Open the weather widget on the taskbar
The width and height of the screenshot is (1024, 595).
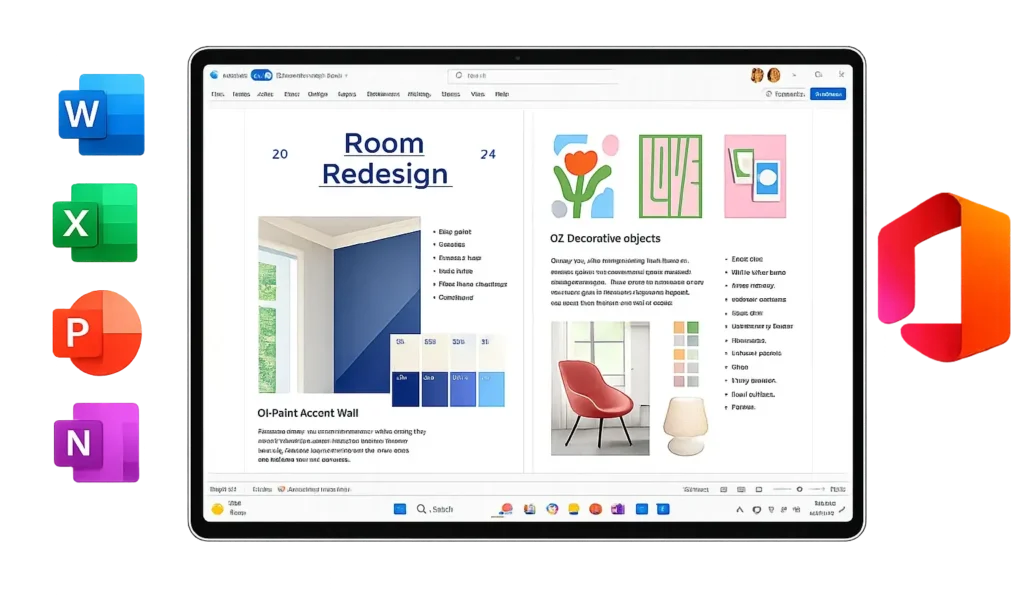click(x=229, y=509)
